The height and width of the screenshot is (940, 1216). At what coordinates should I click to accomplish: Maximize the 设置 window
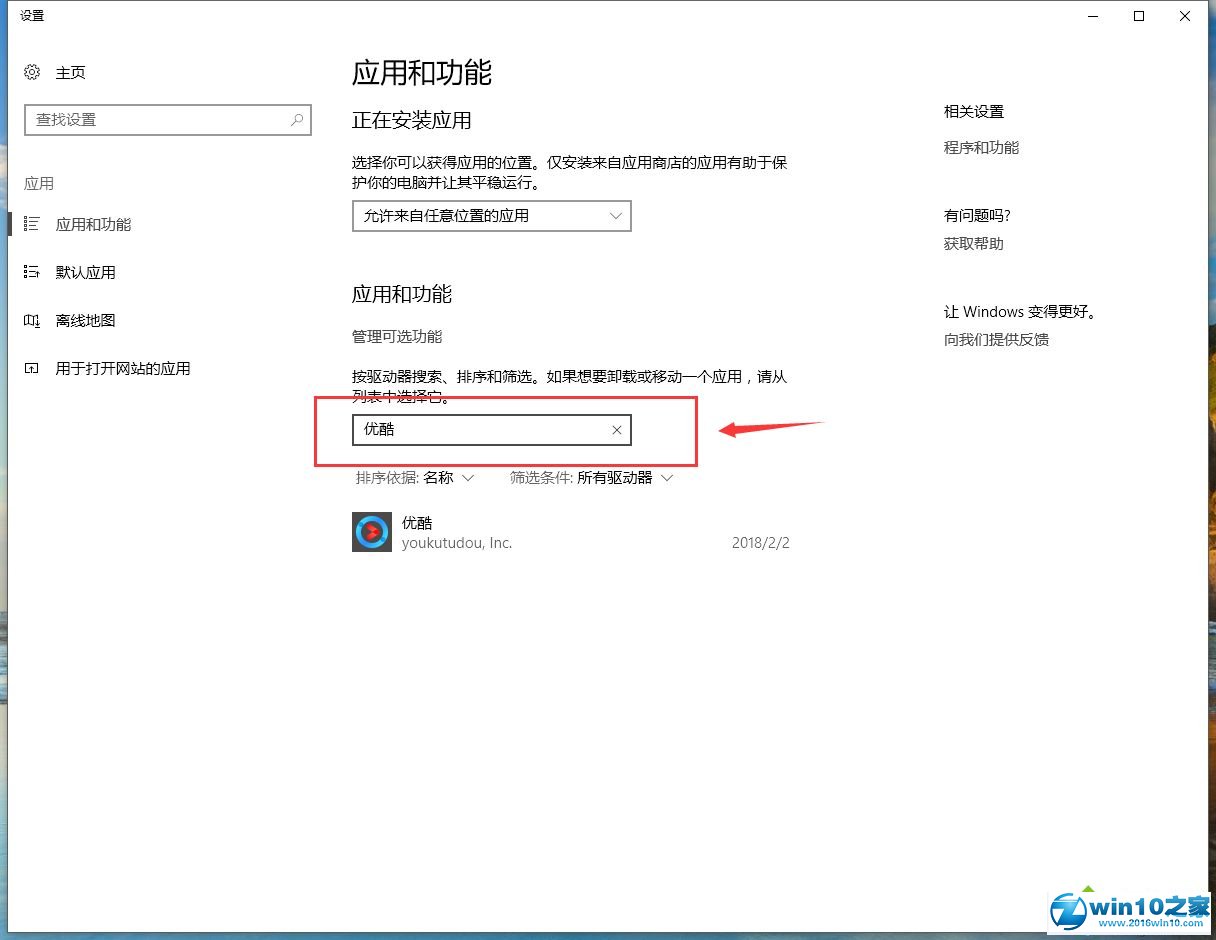pyautogui.click(x=1139, y=16)
